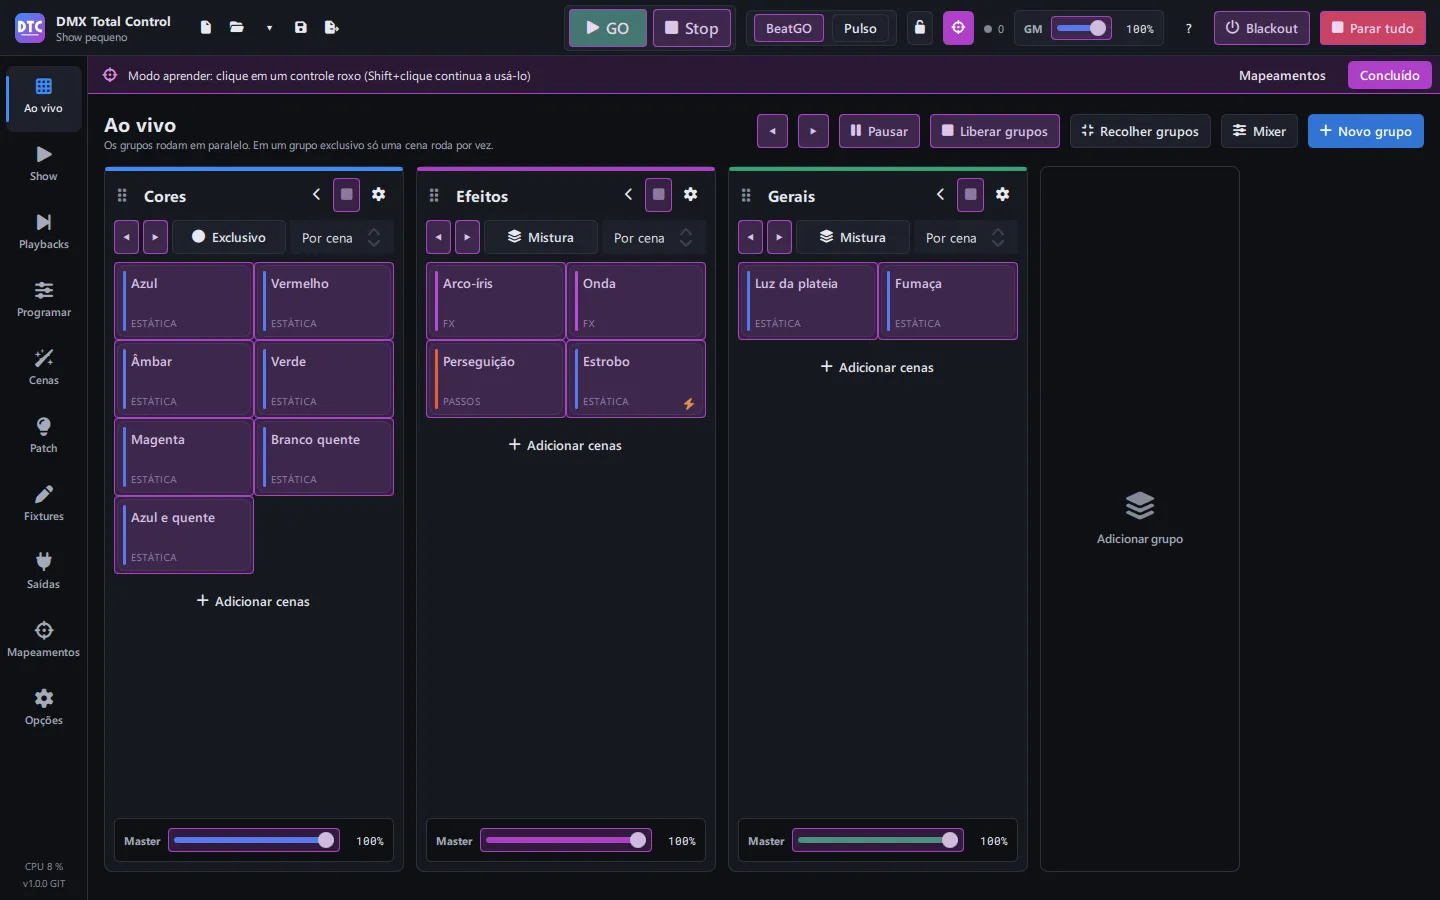The height and width of the screenshot is (900, 1440).
Task: Open Fixtures sidebar icon
Action: 43,504
